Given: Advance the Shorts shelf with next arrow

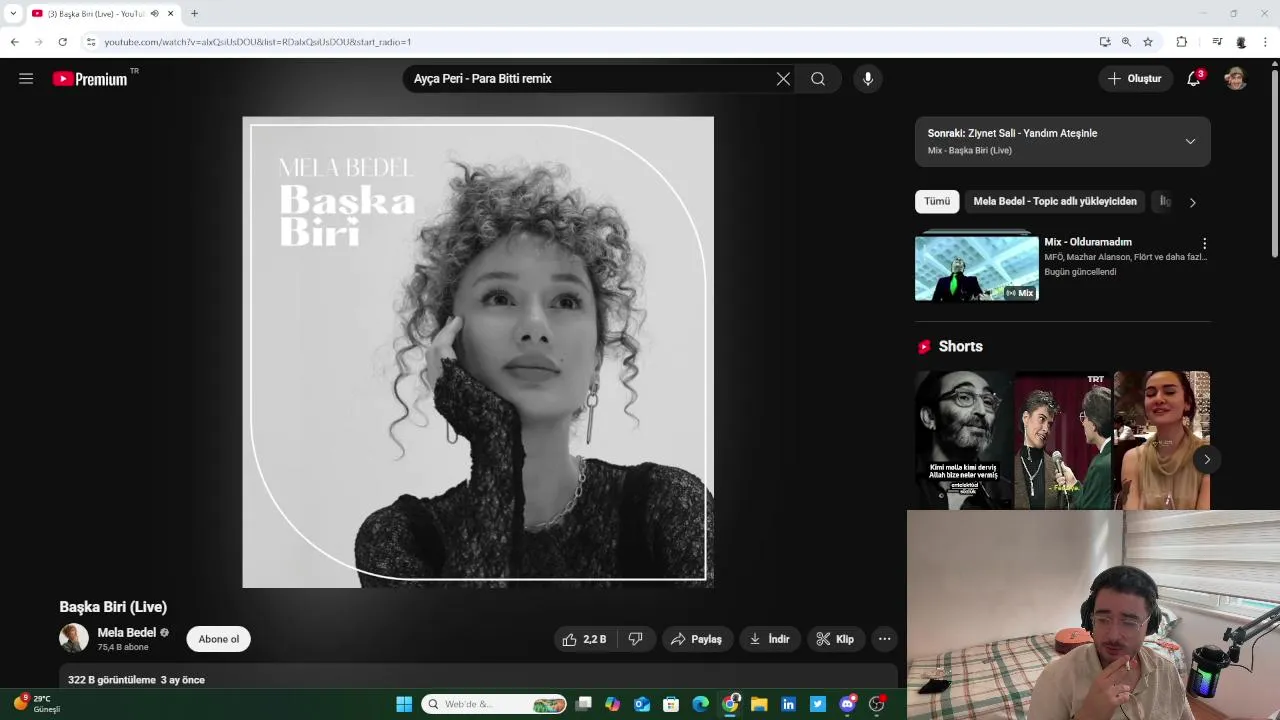Looking at the screenshot, I should click(x=1207, y=460).
